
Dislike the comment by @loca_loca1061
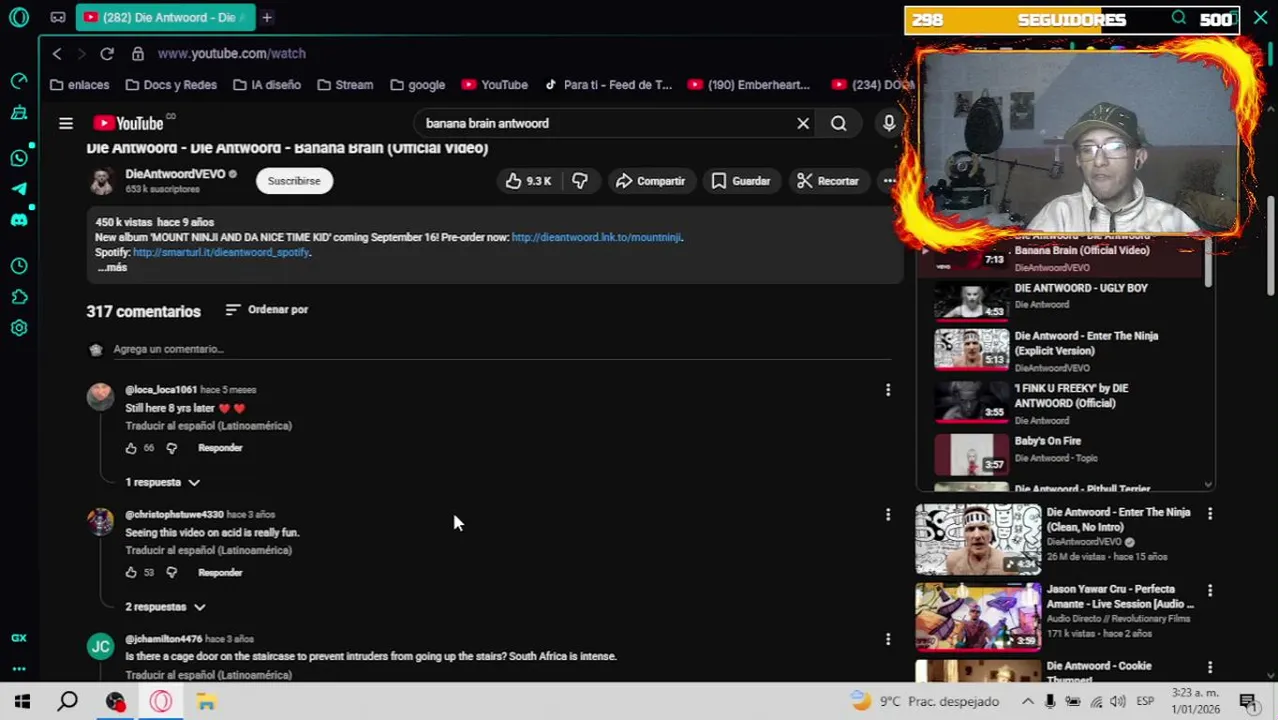coord(172,448)
